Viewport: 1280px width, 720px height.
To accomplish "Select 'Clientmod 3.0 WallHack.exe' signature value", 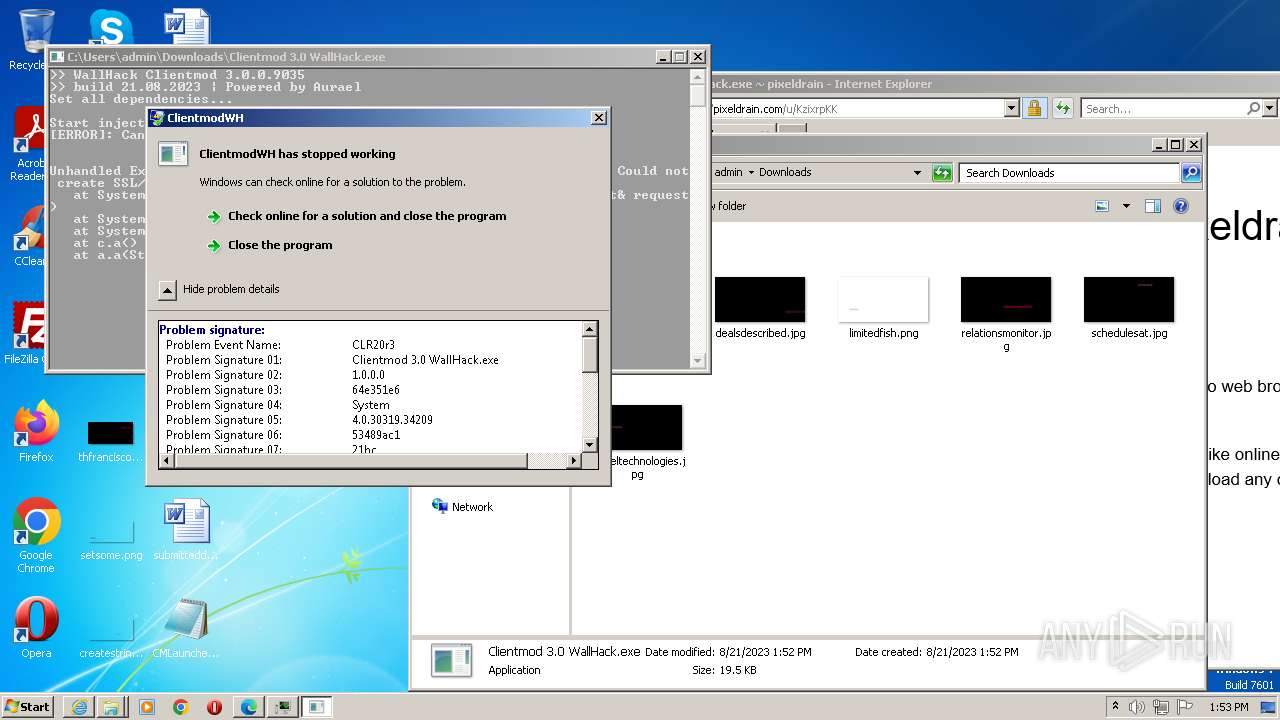I will tap(425, 360).
